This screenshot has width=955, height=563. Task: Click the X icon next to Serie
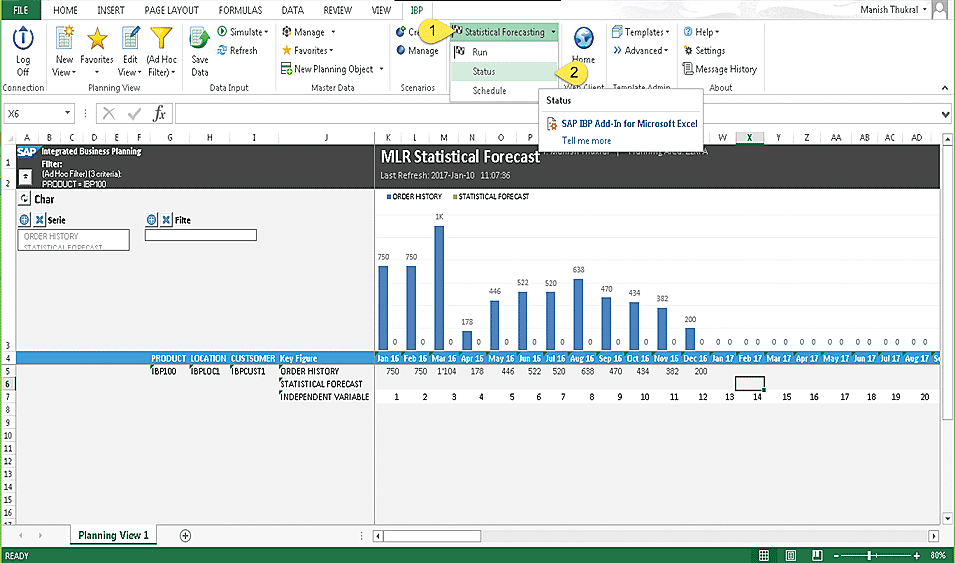click(39, 220)
